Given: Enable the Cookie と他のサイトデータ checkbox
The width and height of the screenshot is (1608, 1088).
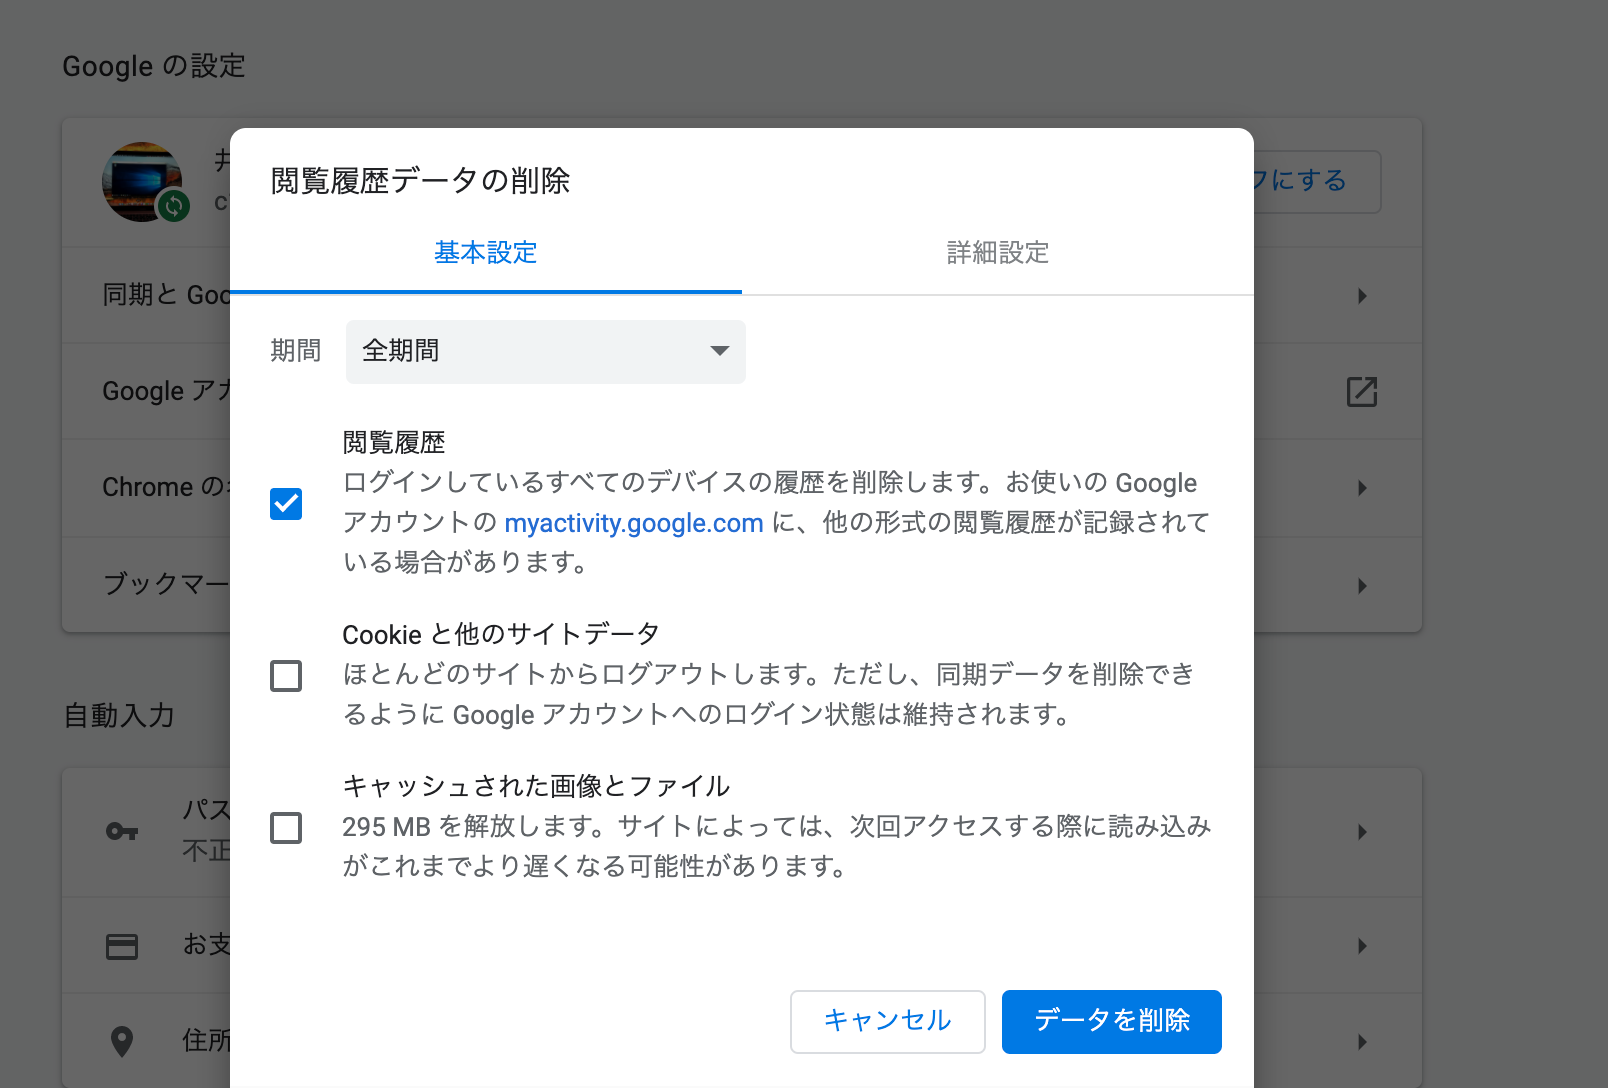Looking at the screenshot, I should point(286,676).
